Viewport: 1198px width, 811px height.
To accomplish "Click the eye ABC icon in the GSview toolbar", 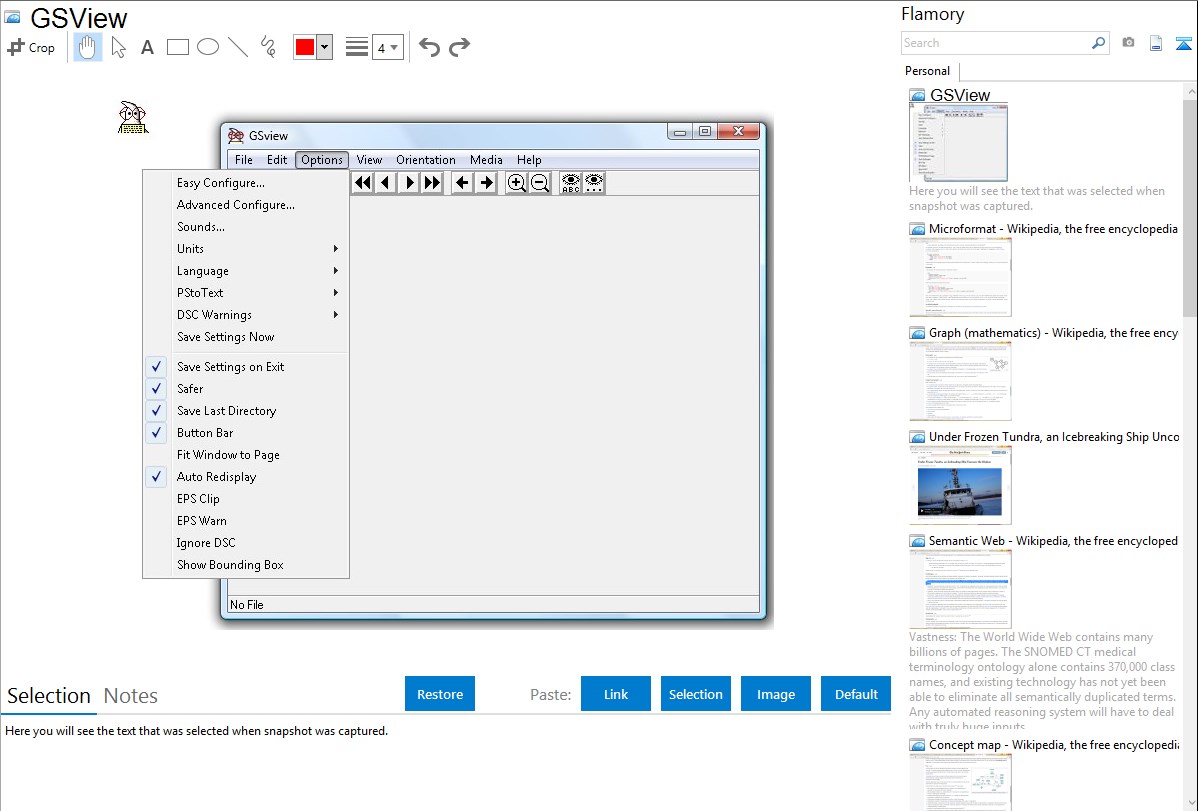I will click(571, 183).
